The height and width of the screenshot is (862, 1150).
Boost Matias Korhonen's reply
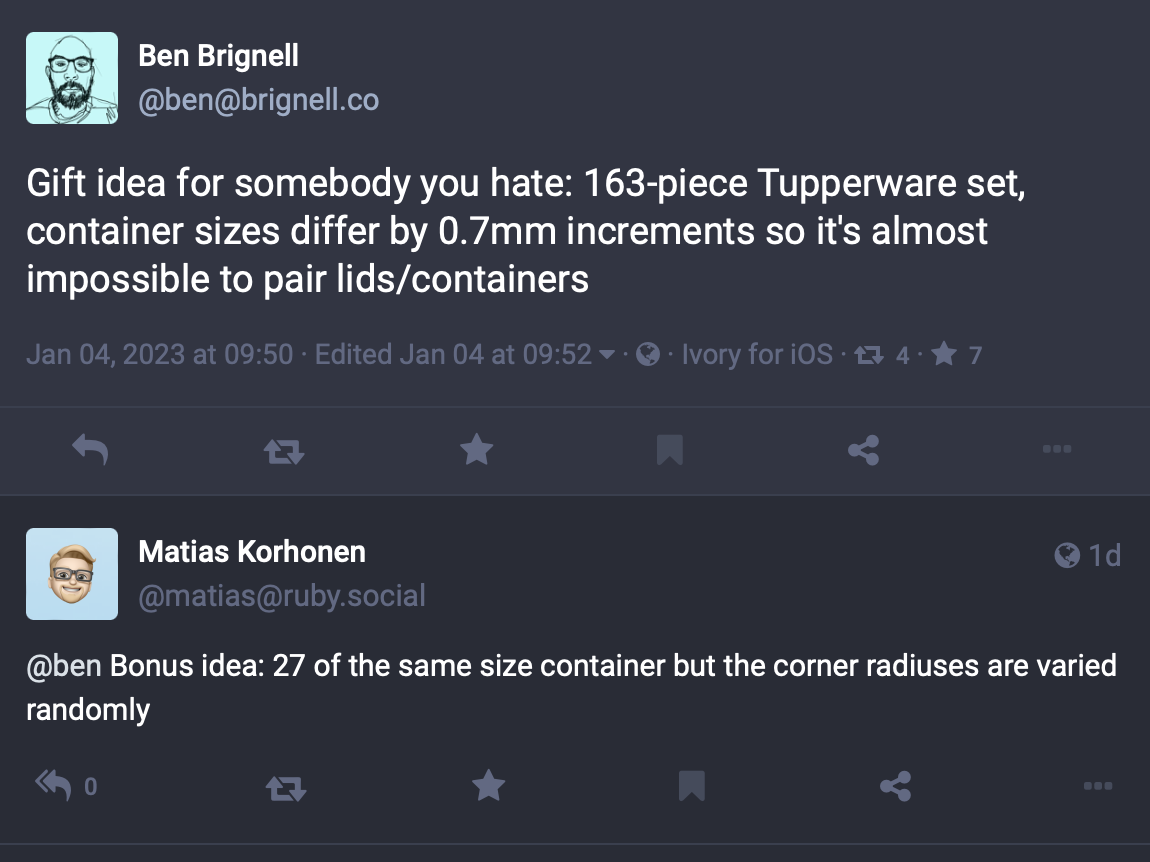coord(285,789)
